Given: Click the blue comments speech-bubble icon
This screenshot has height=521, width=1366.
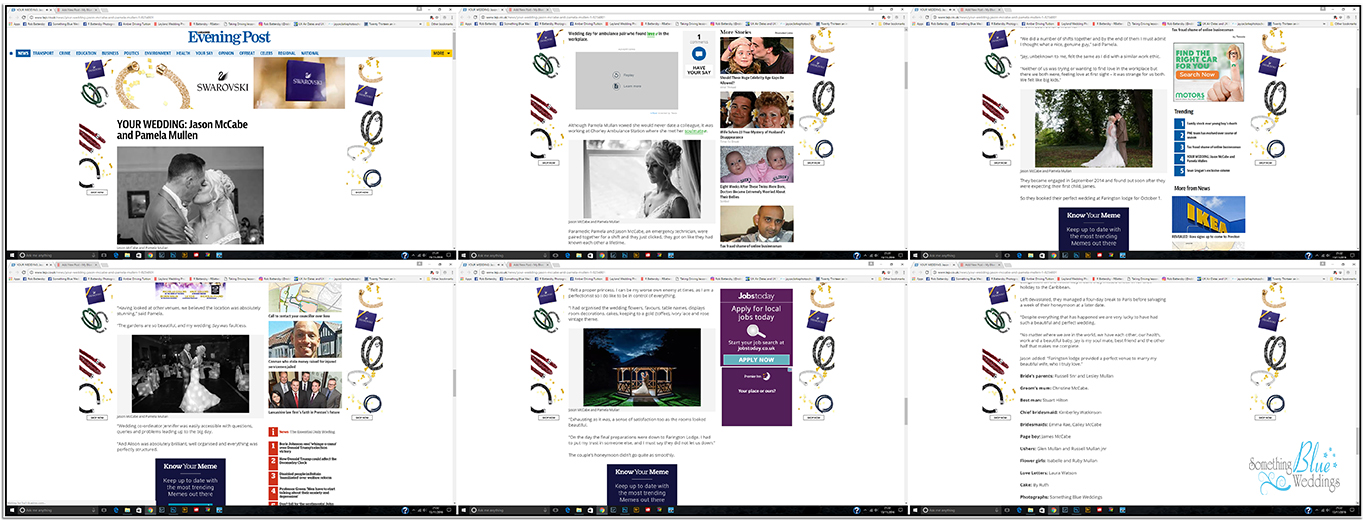Looking at the screenshot, I should pyautogui.click(x=698, y=55).
